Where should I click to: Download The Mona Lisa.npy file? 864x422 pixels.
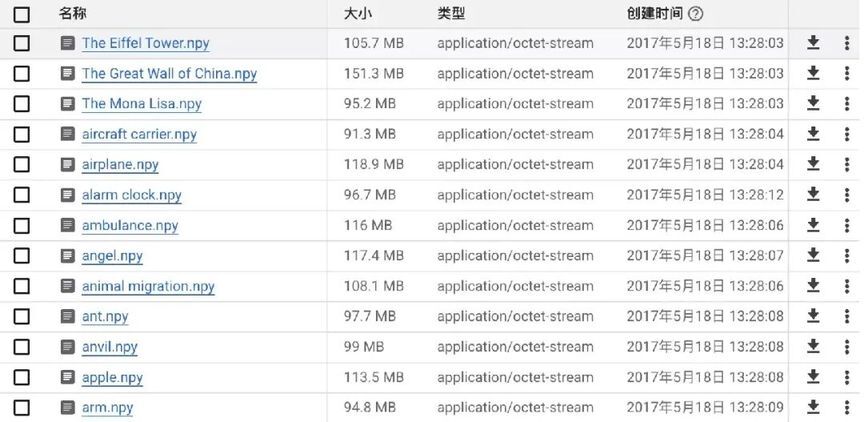(813, 104)
